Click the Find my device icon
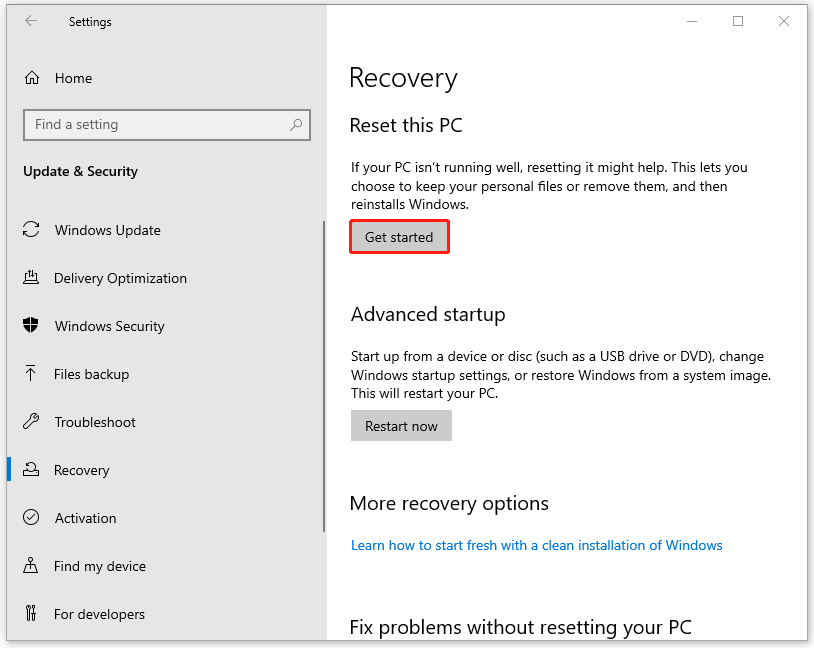Viewport: 814px width, 648px height. 31,566
